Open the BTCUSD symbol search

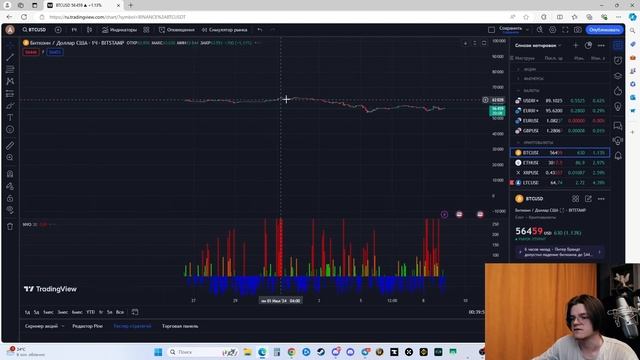click(x=35, y=30)
